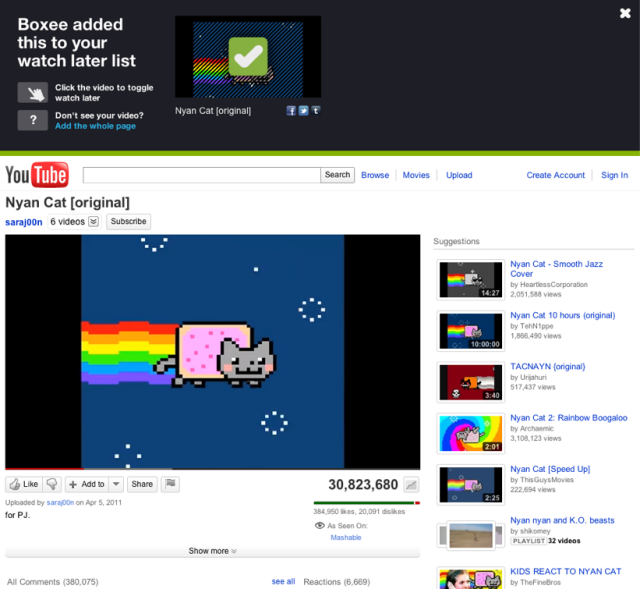Click the 'Nyan Cat [original]' caption in Boxee
Viewport: 640px width, 589px height.
point(213,111)
